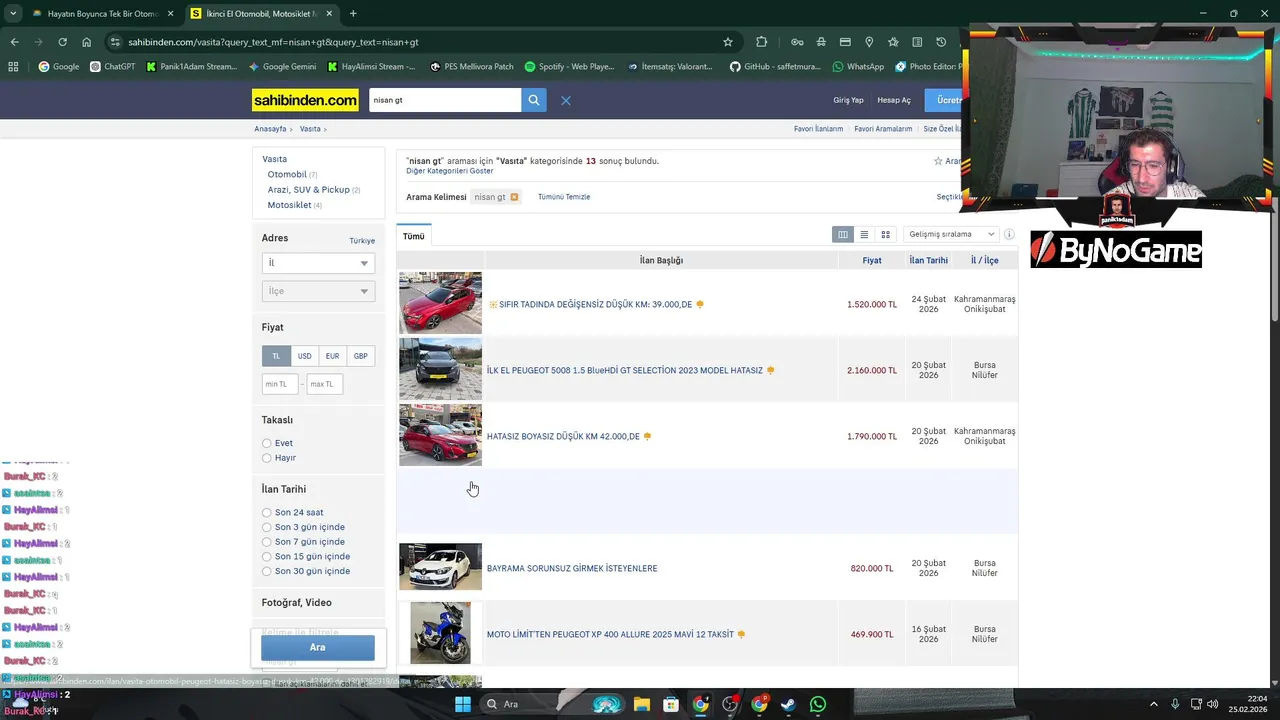The image size is (1280, 720).
Task: Select Son 30 gün içinde option
Action: (267, 571)
